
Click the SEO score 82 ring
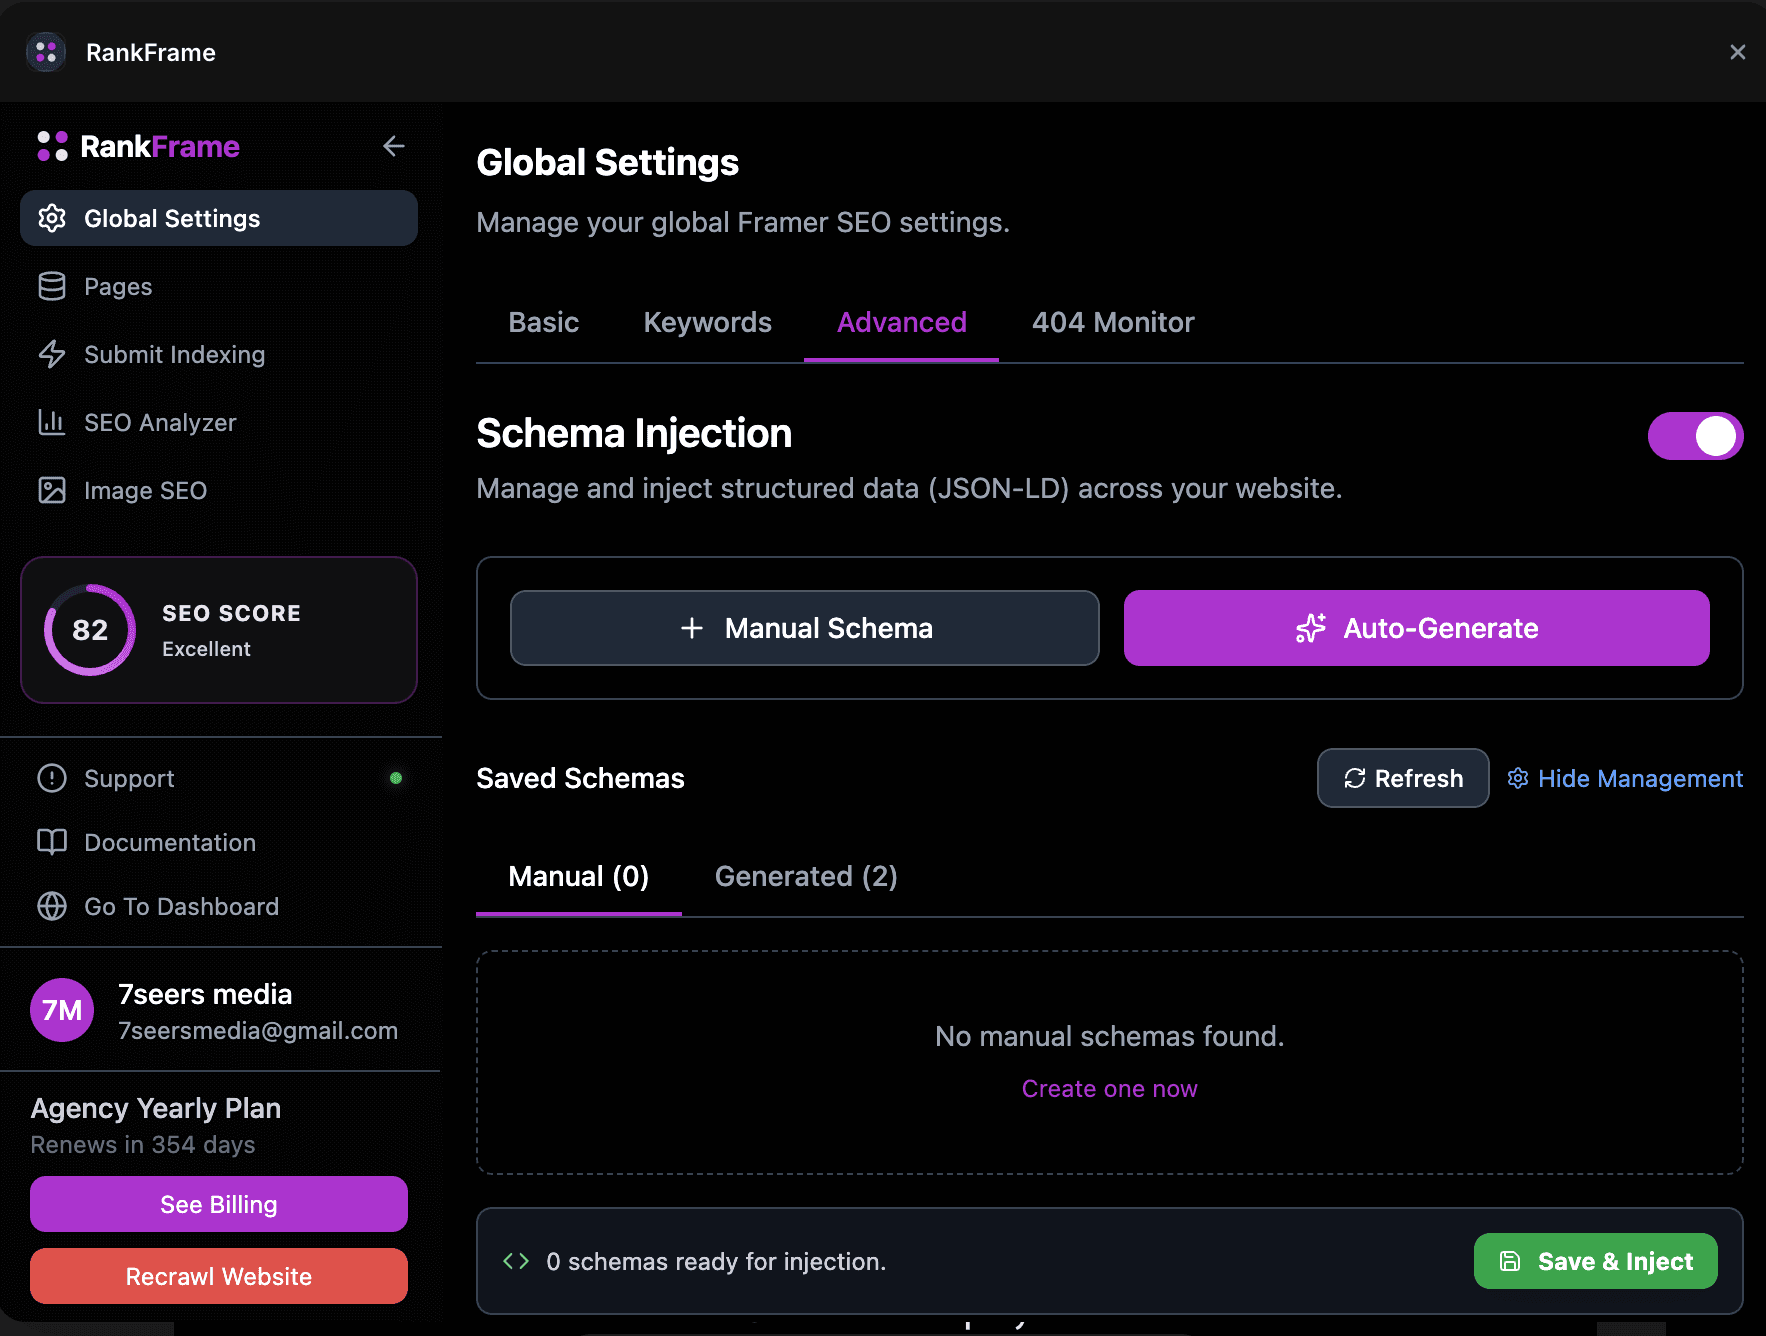(x=90, y=630)
